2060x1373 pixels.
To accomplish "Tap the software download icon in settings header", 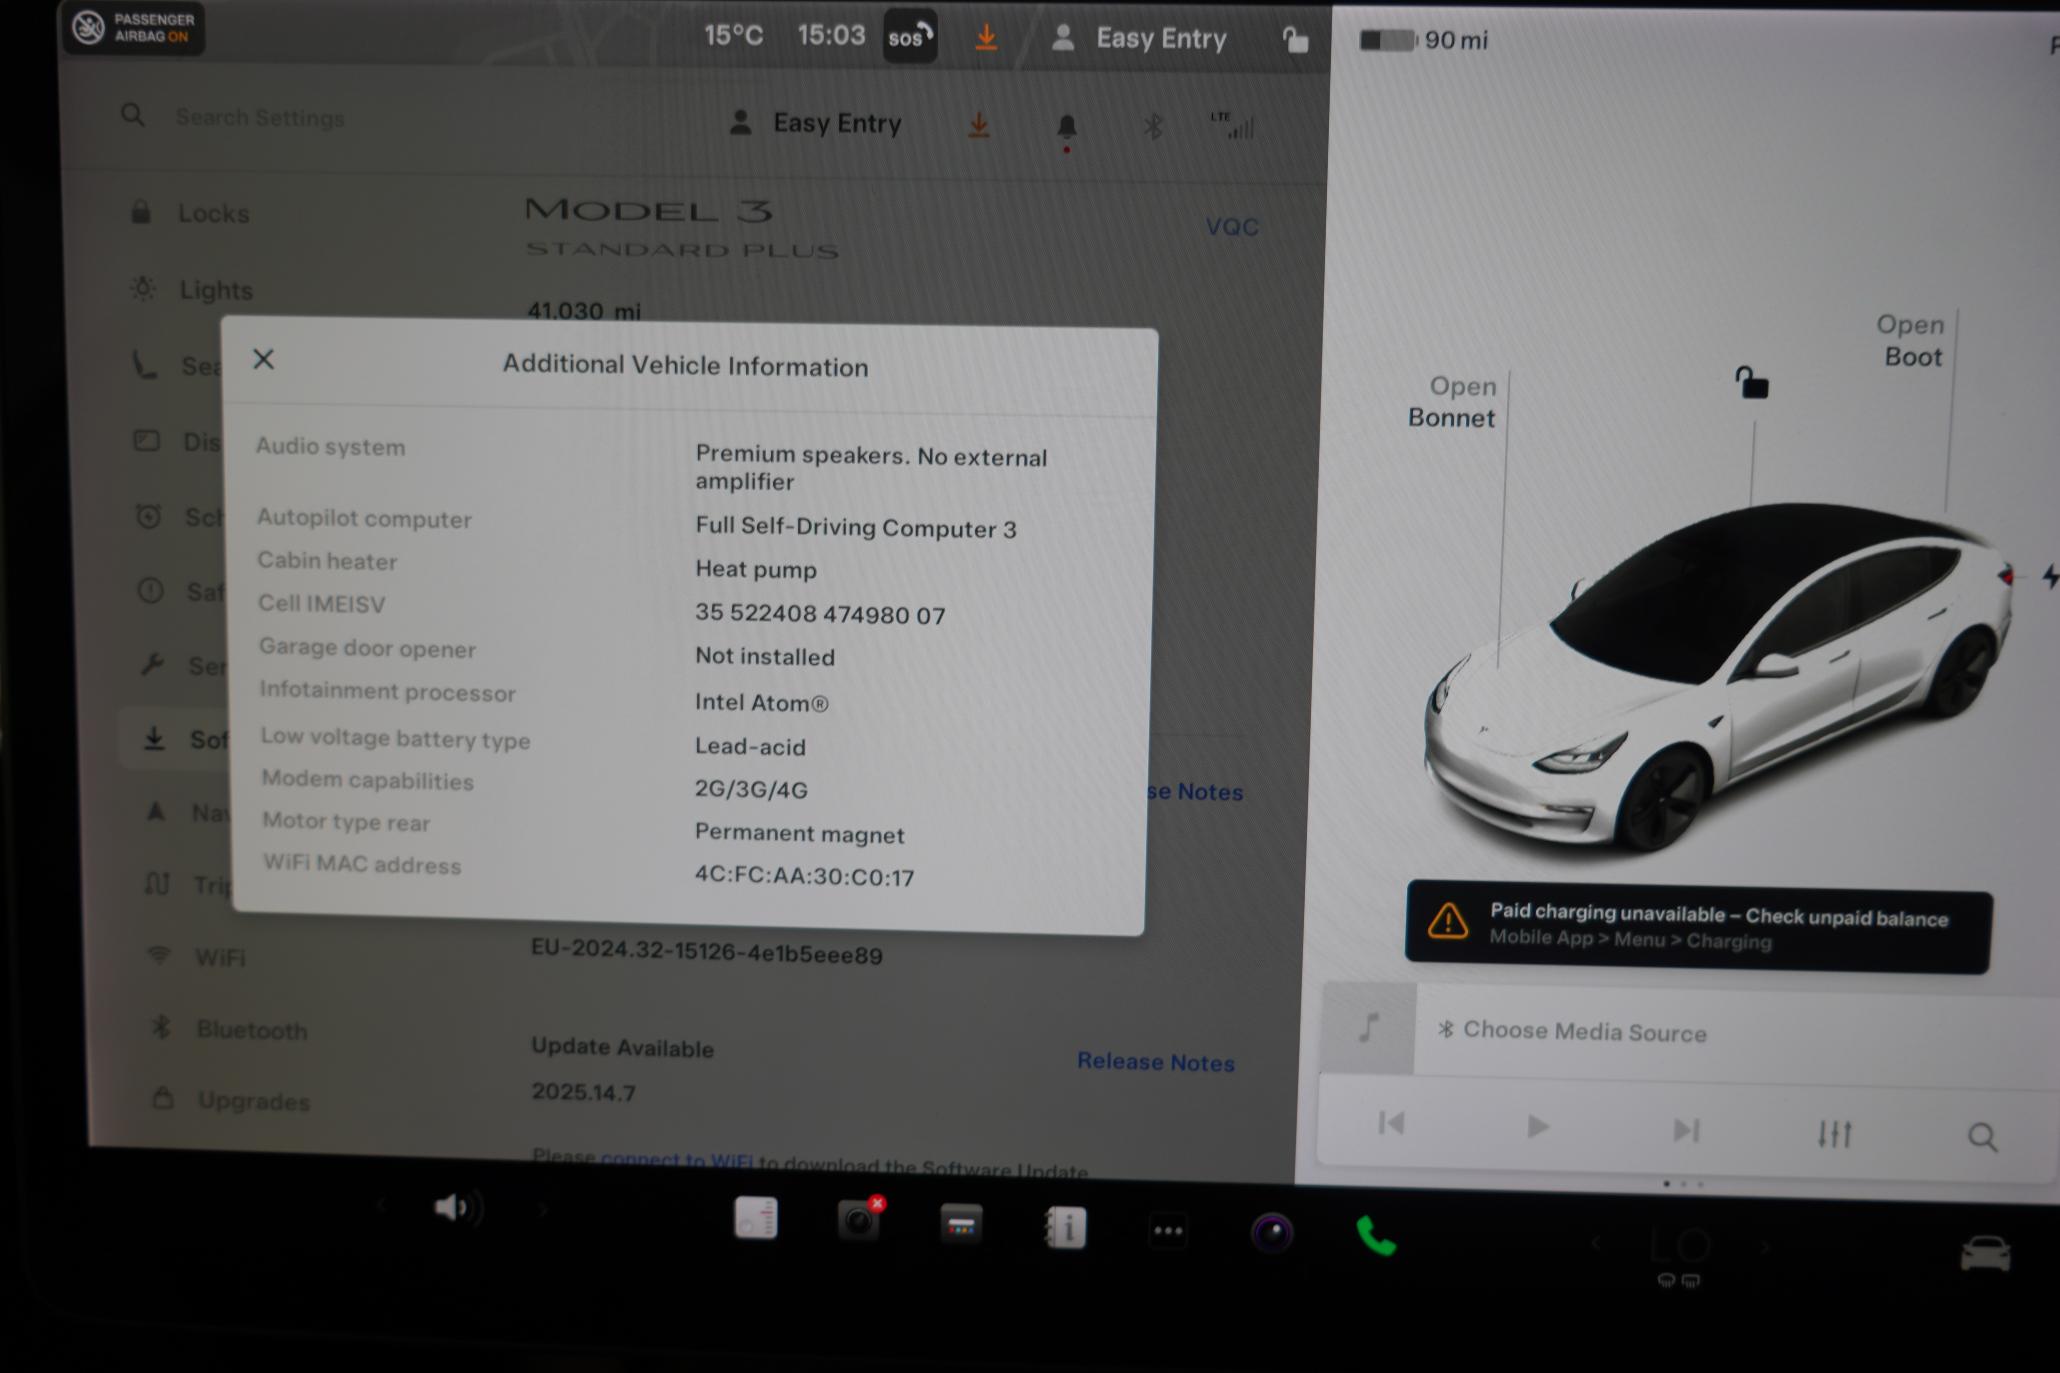I will (x=979, y=126).
